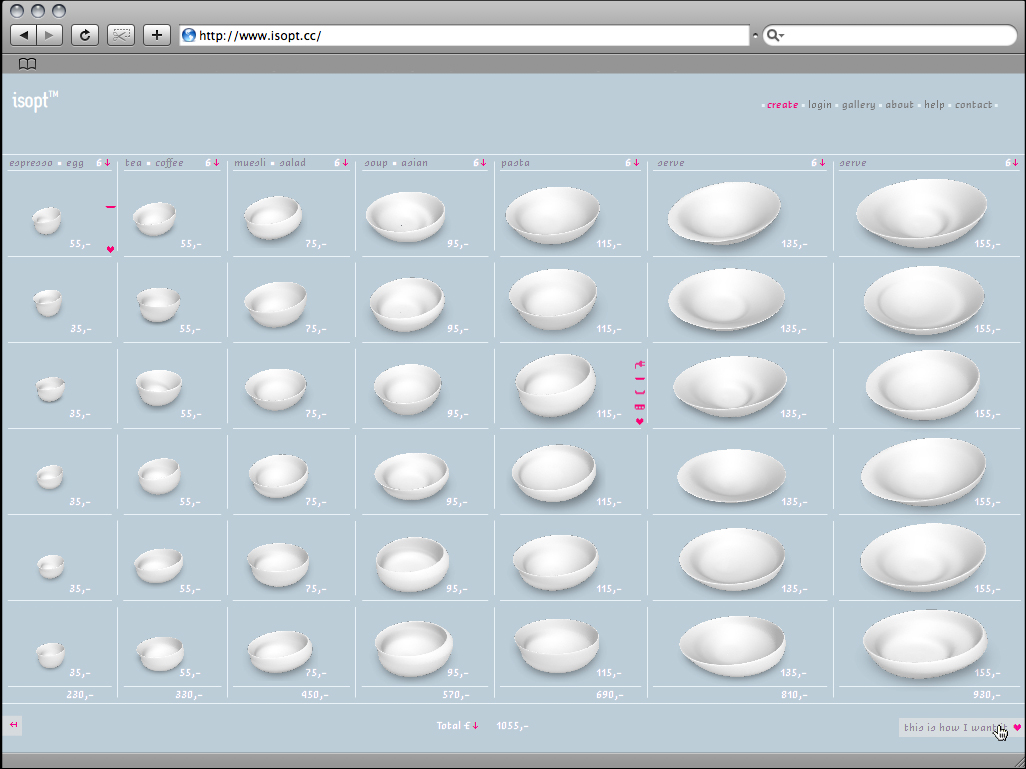1026x769 pixels.
Task: Click the pink back arrow at page bottom-left
Action: 13,725
